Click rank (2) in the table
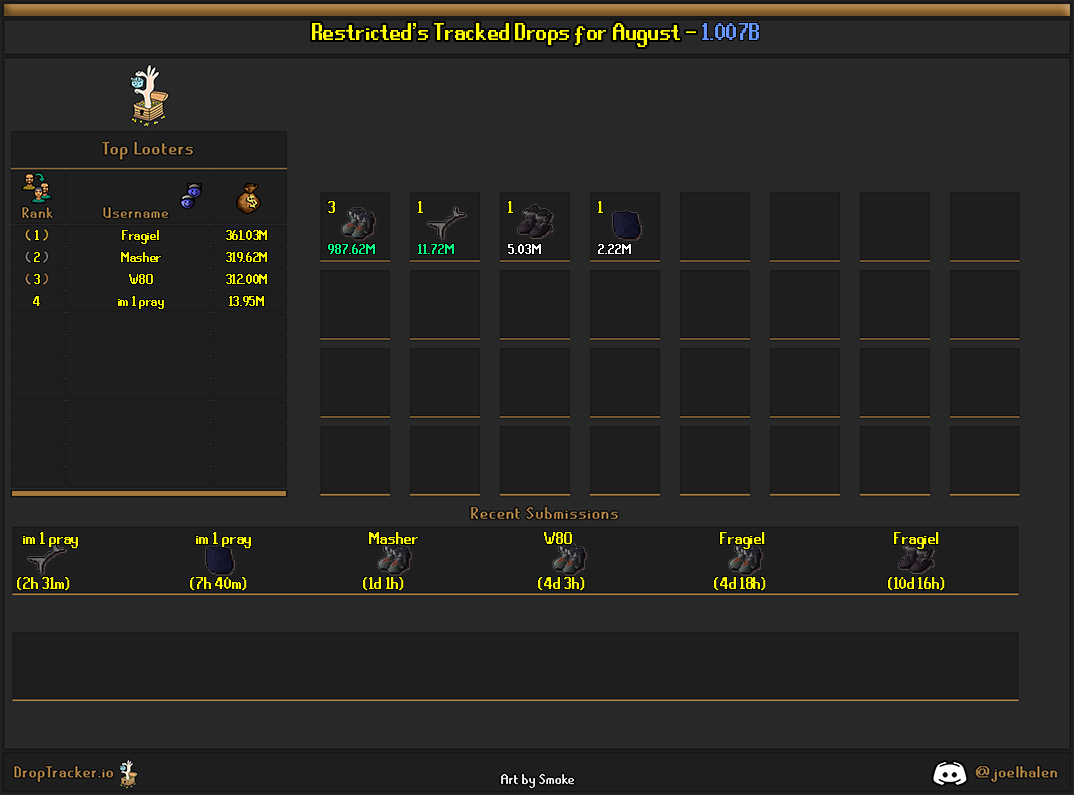1074x795 pixels. click(36, 257)
